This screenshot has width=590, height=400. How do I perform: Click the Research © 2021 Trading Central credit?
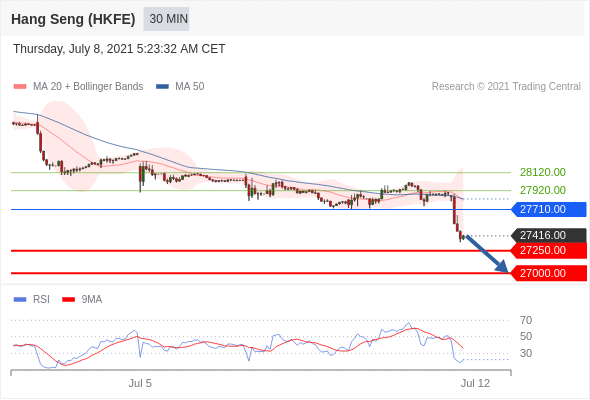[506, 87]
